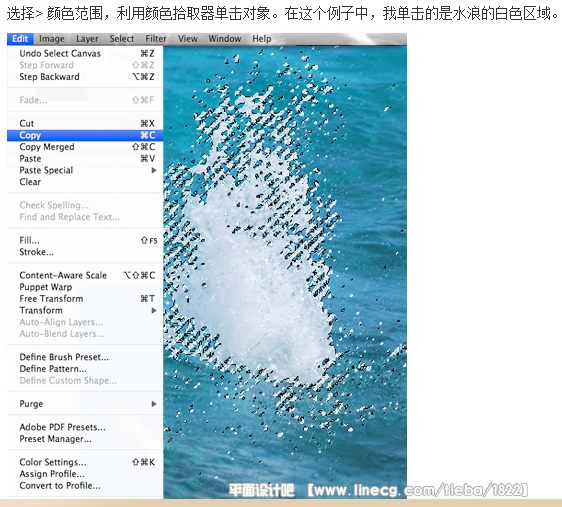Choose Cut from Edit menu
The height and width of the screenshot is (507, 562).
pyautogui.click(x=85, y=123)
